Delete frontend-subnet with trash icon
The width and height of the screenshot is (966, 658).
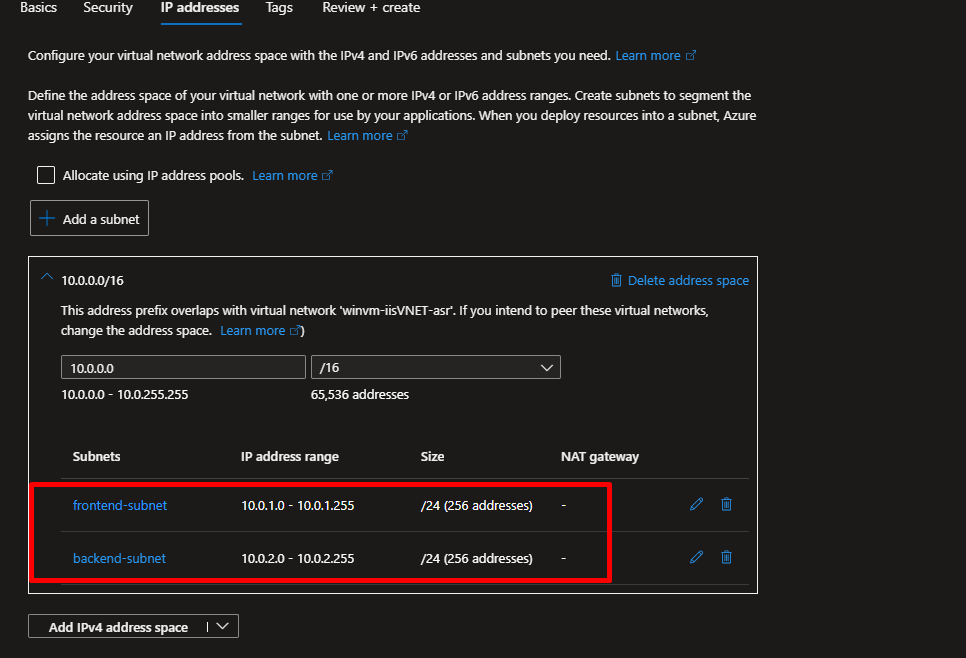click(x=727, y=505)
